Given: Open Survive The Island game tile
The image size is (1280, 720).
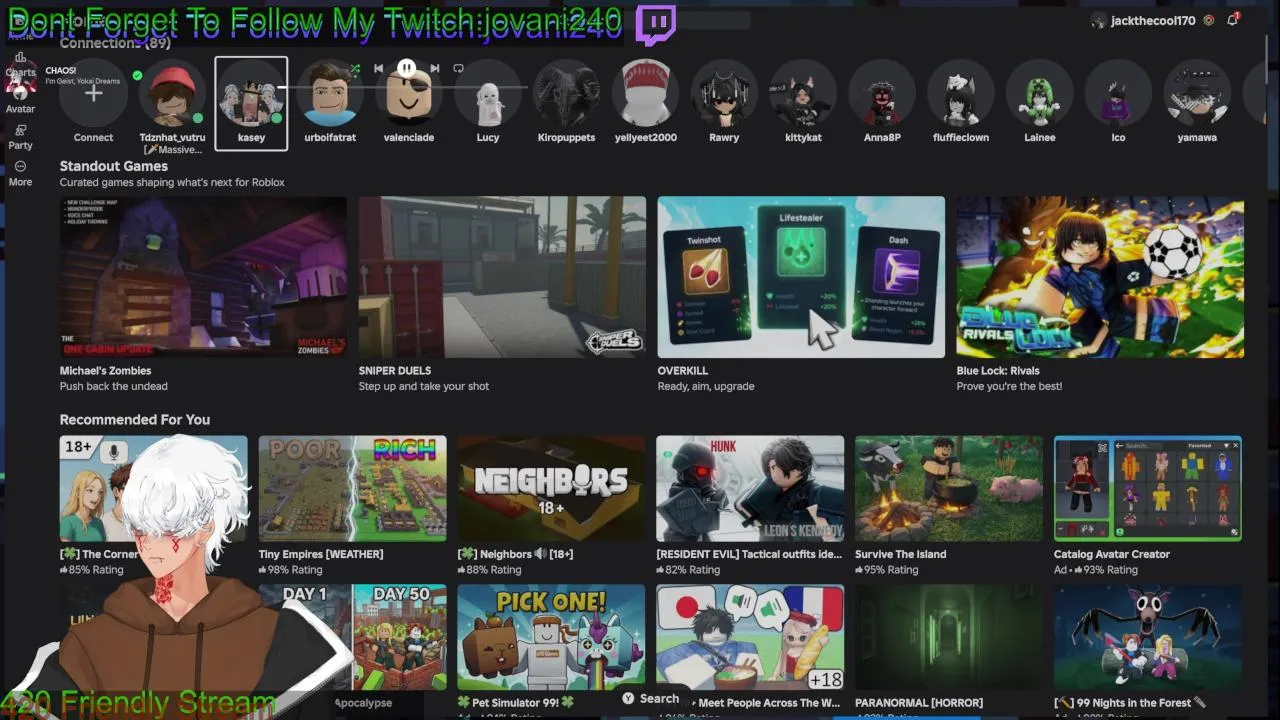Looking at the screenshot, I should [949, 488].
